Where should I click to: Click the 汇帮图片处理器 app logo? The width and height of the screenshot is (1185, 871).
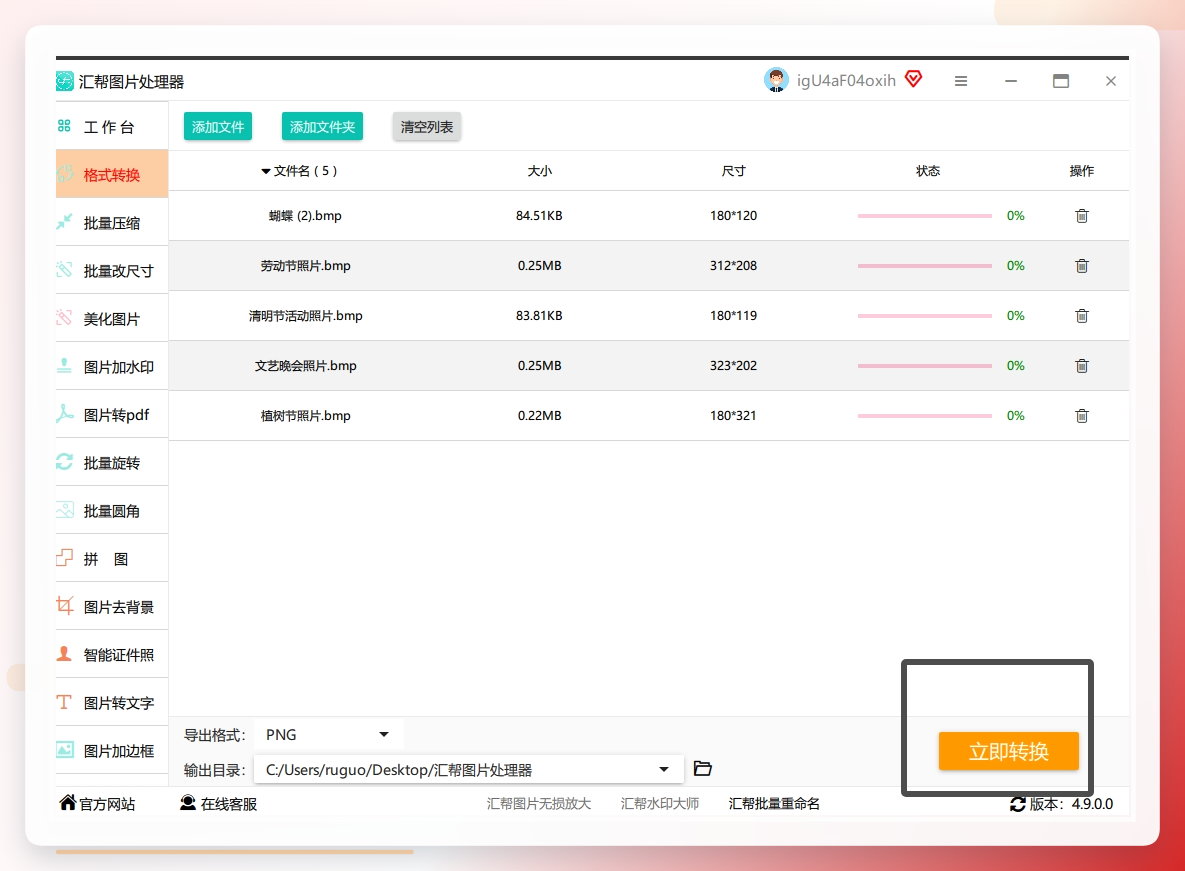pyautogui.click(x=65, y=81)
